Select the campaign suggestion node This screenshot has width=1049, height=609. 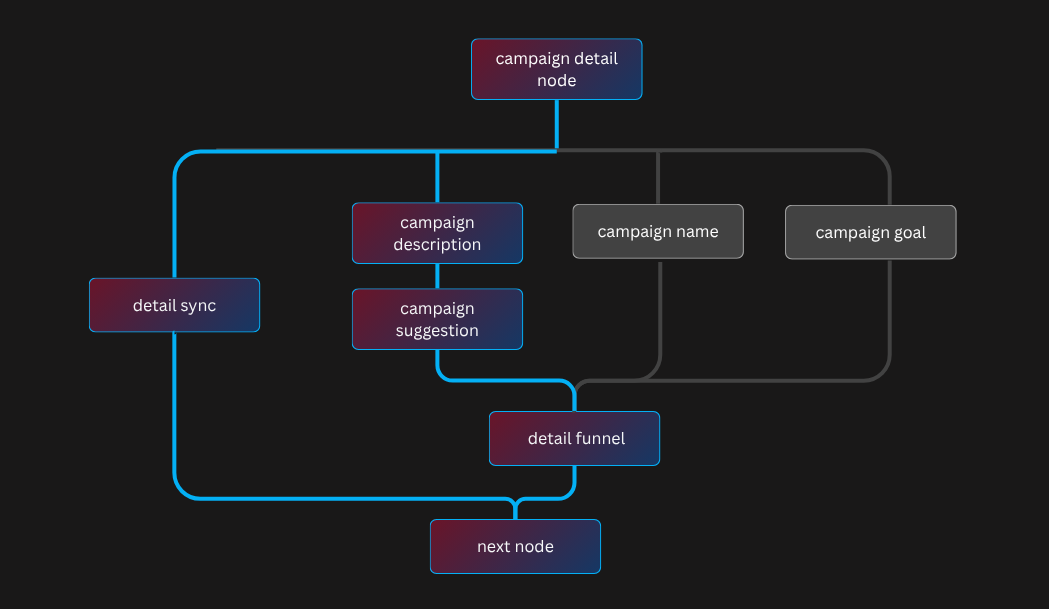(437, 319)
